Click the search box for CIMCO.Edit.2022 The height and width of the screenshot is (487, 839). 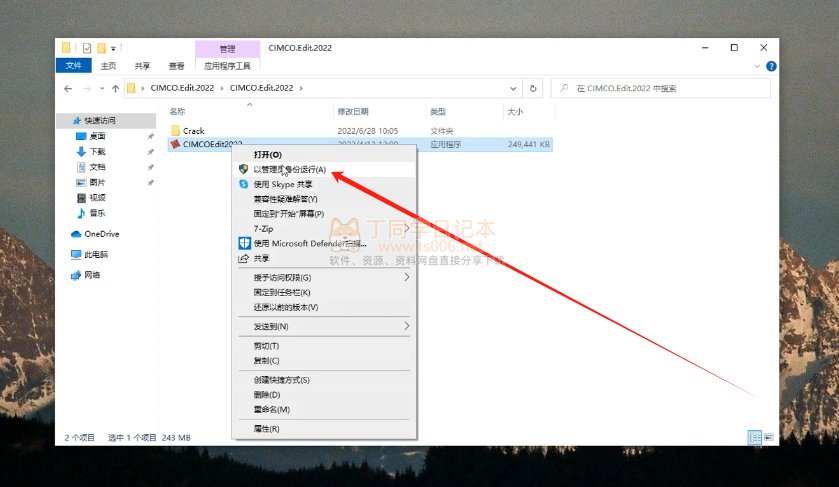pyautogui.click(x=661, y=88)
